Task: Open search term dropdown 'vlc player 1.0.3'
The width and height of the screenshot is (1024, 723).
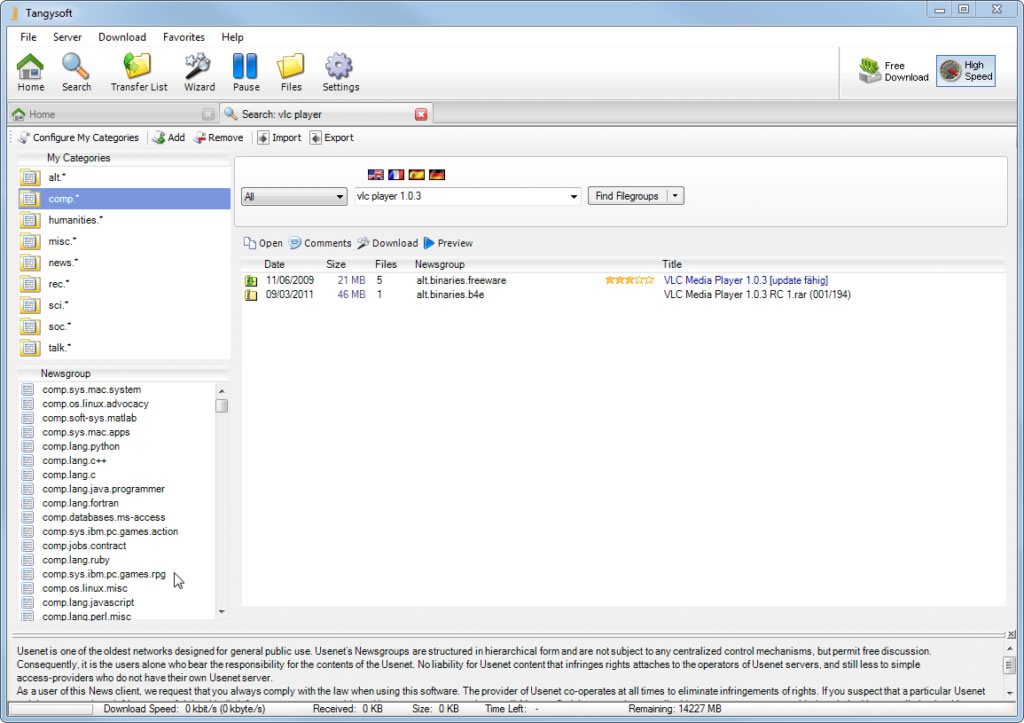Action: pyautogui.click(x=573, y=197)
